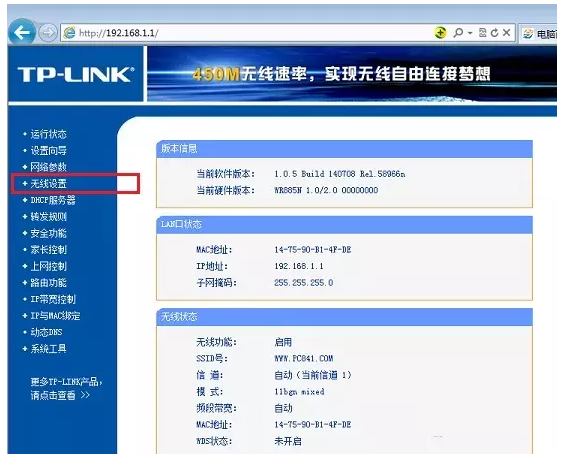566x471 pixels.
Task: Click the SSID value WWW.PC841.COM
Action: (x=304, y=358)
